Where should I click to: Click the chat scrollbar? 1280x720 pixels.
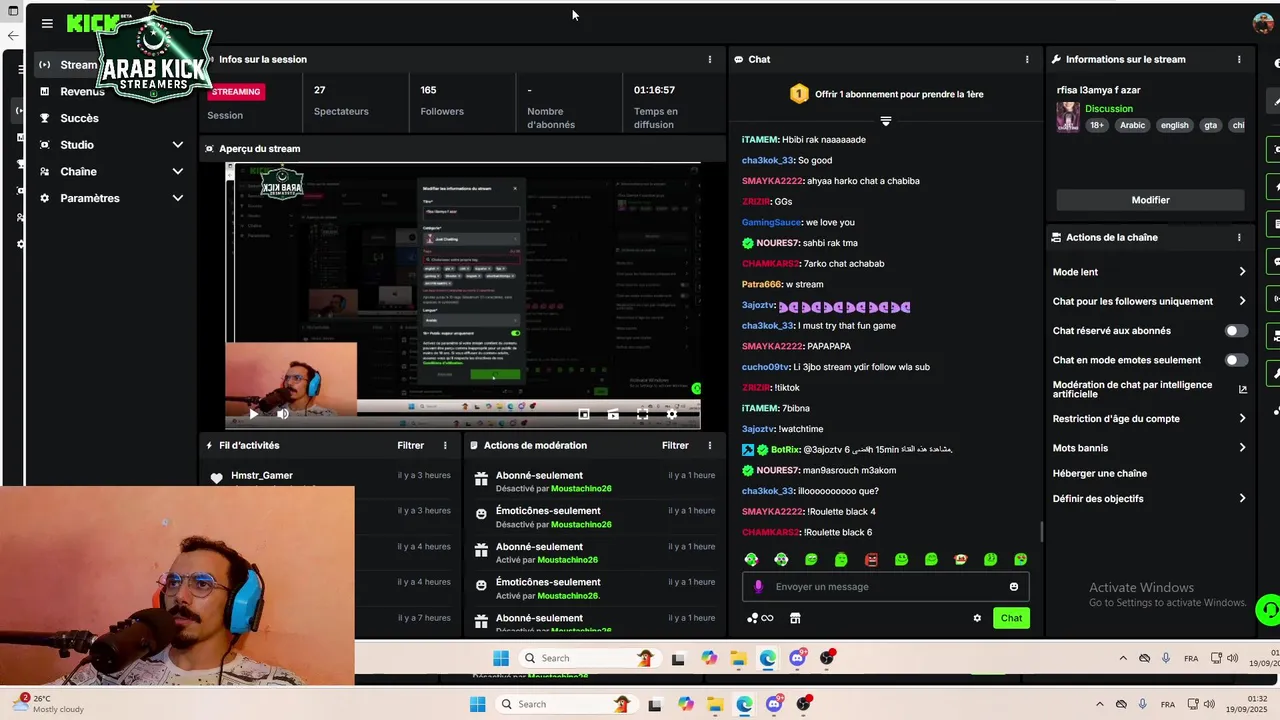click(x=1041, y=531)
